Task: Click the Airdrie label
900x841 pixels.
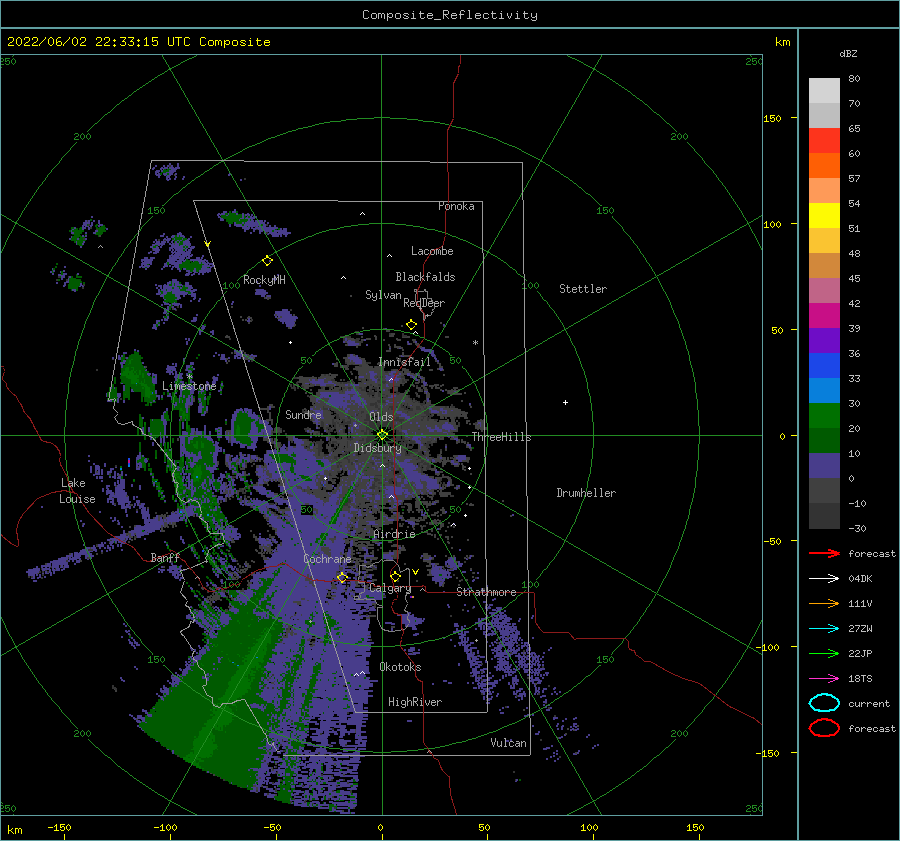Action: coord(394,534)
